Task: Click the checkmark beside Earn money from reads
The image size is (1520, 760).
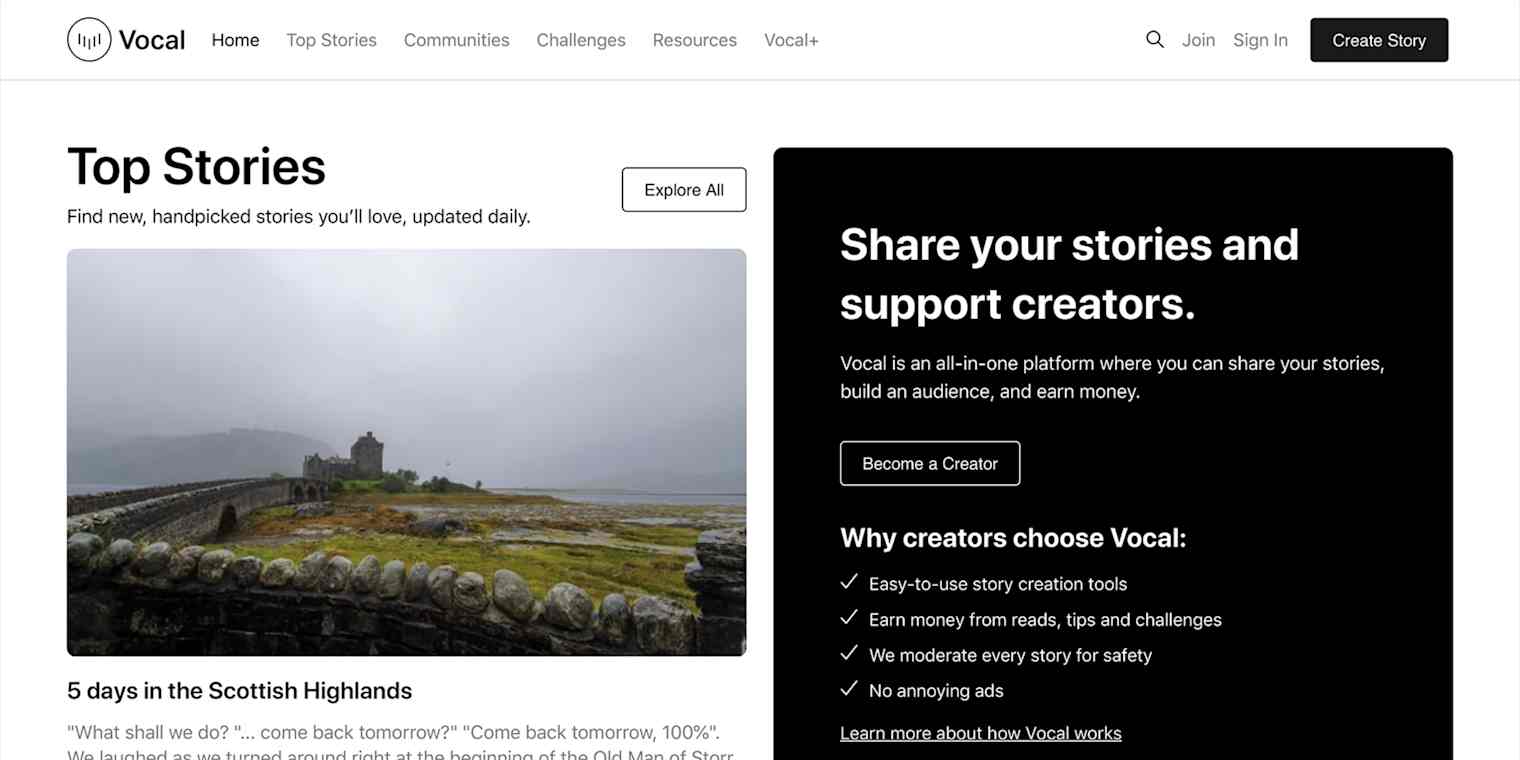Action: 849,617
